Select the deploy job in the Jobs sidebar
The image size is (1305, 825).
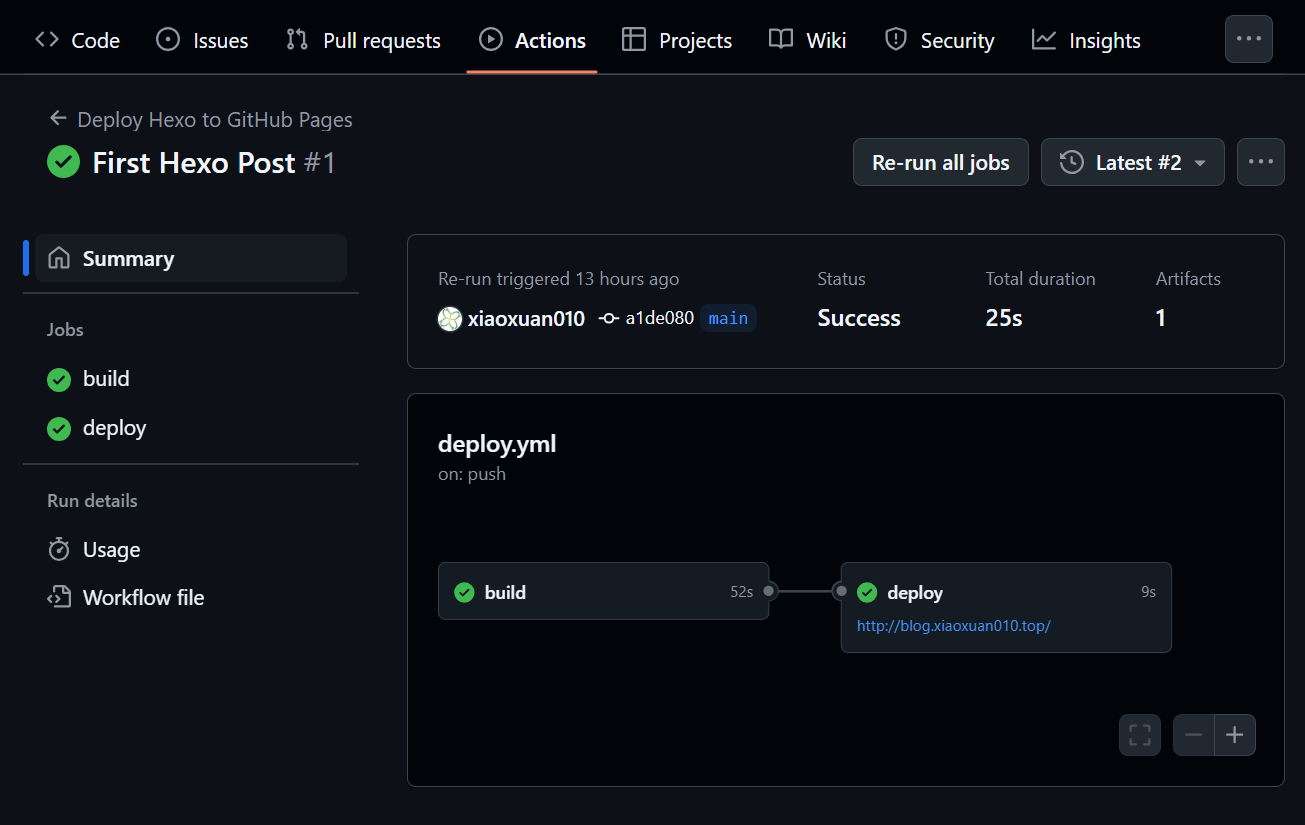point(113,427)
